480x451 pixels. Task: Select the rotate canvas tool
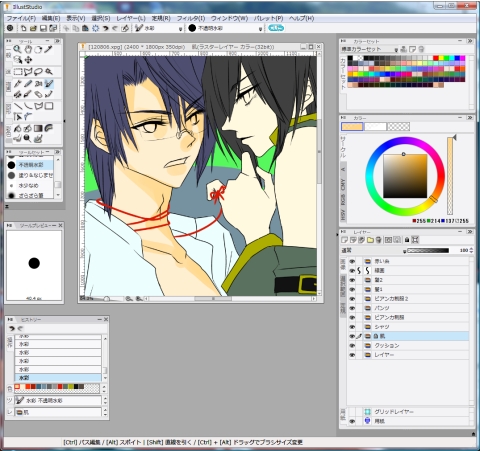click(x=38, y=49)
